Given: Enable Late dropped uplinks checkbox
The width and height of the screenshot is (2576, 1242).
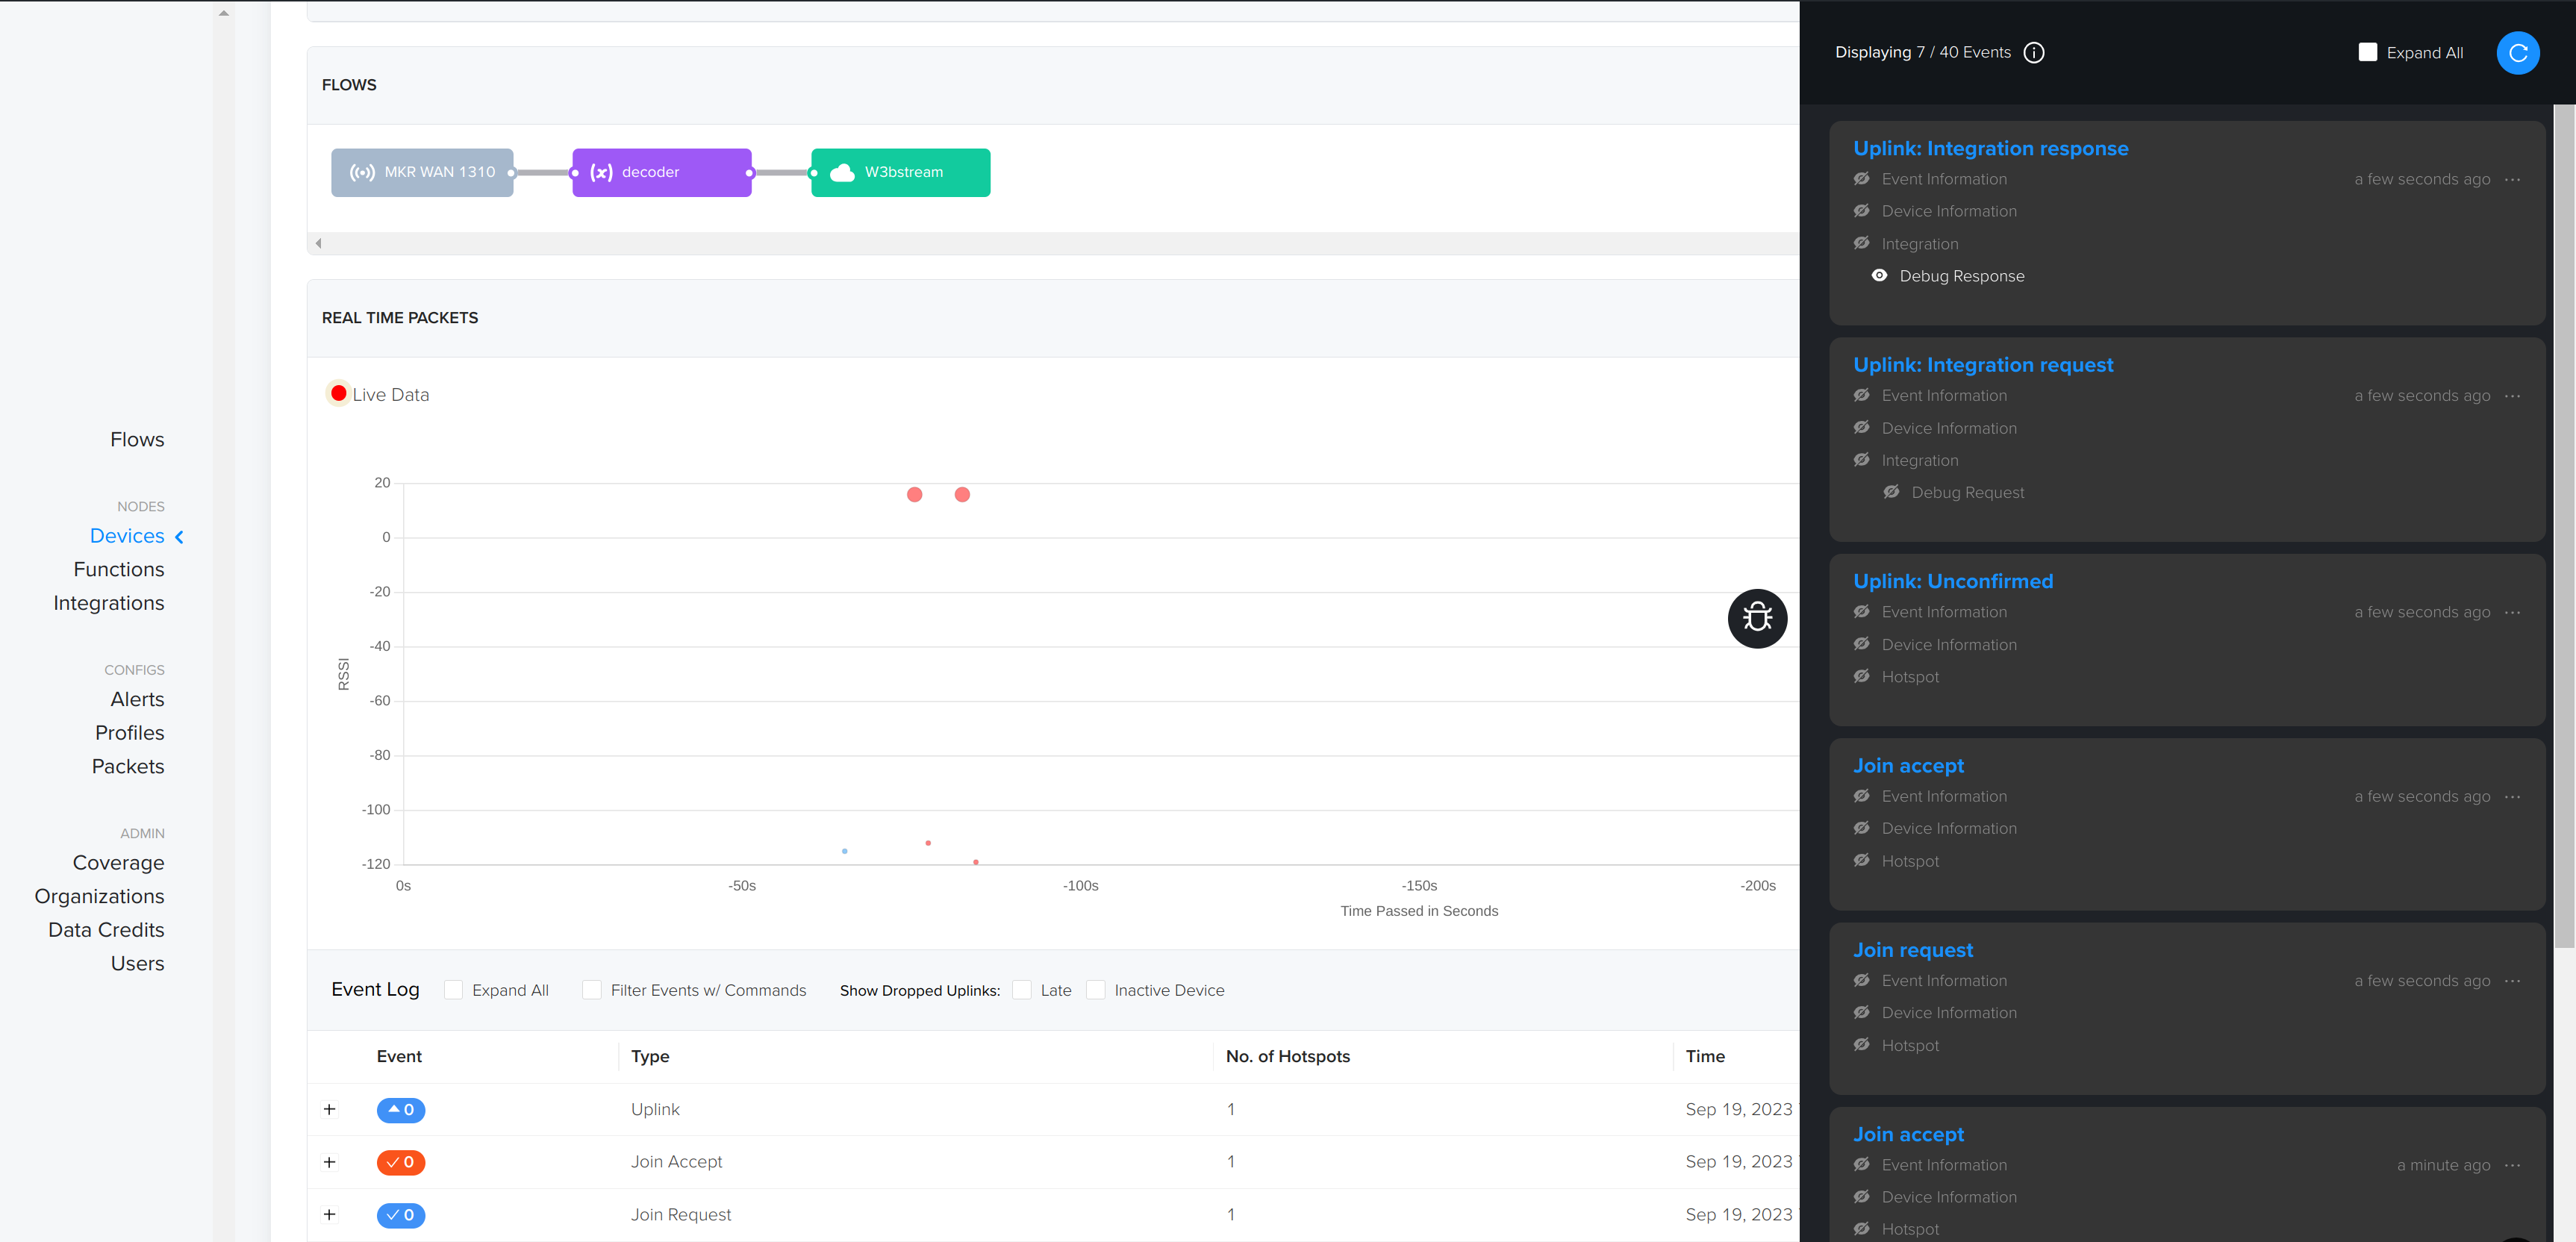Looking at the screenshot, I should 1022,990.
